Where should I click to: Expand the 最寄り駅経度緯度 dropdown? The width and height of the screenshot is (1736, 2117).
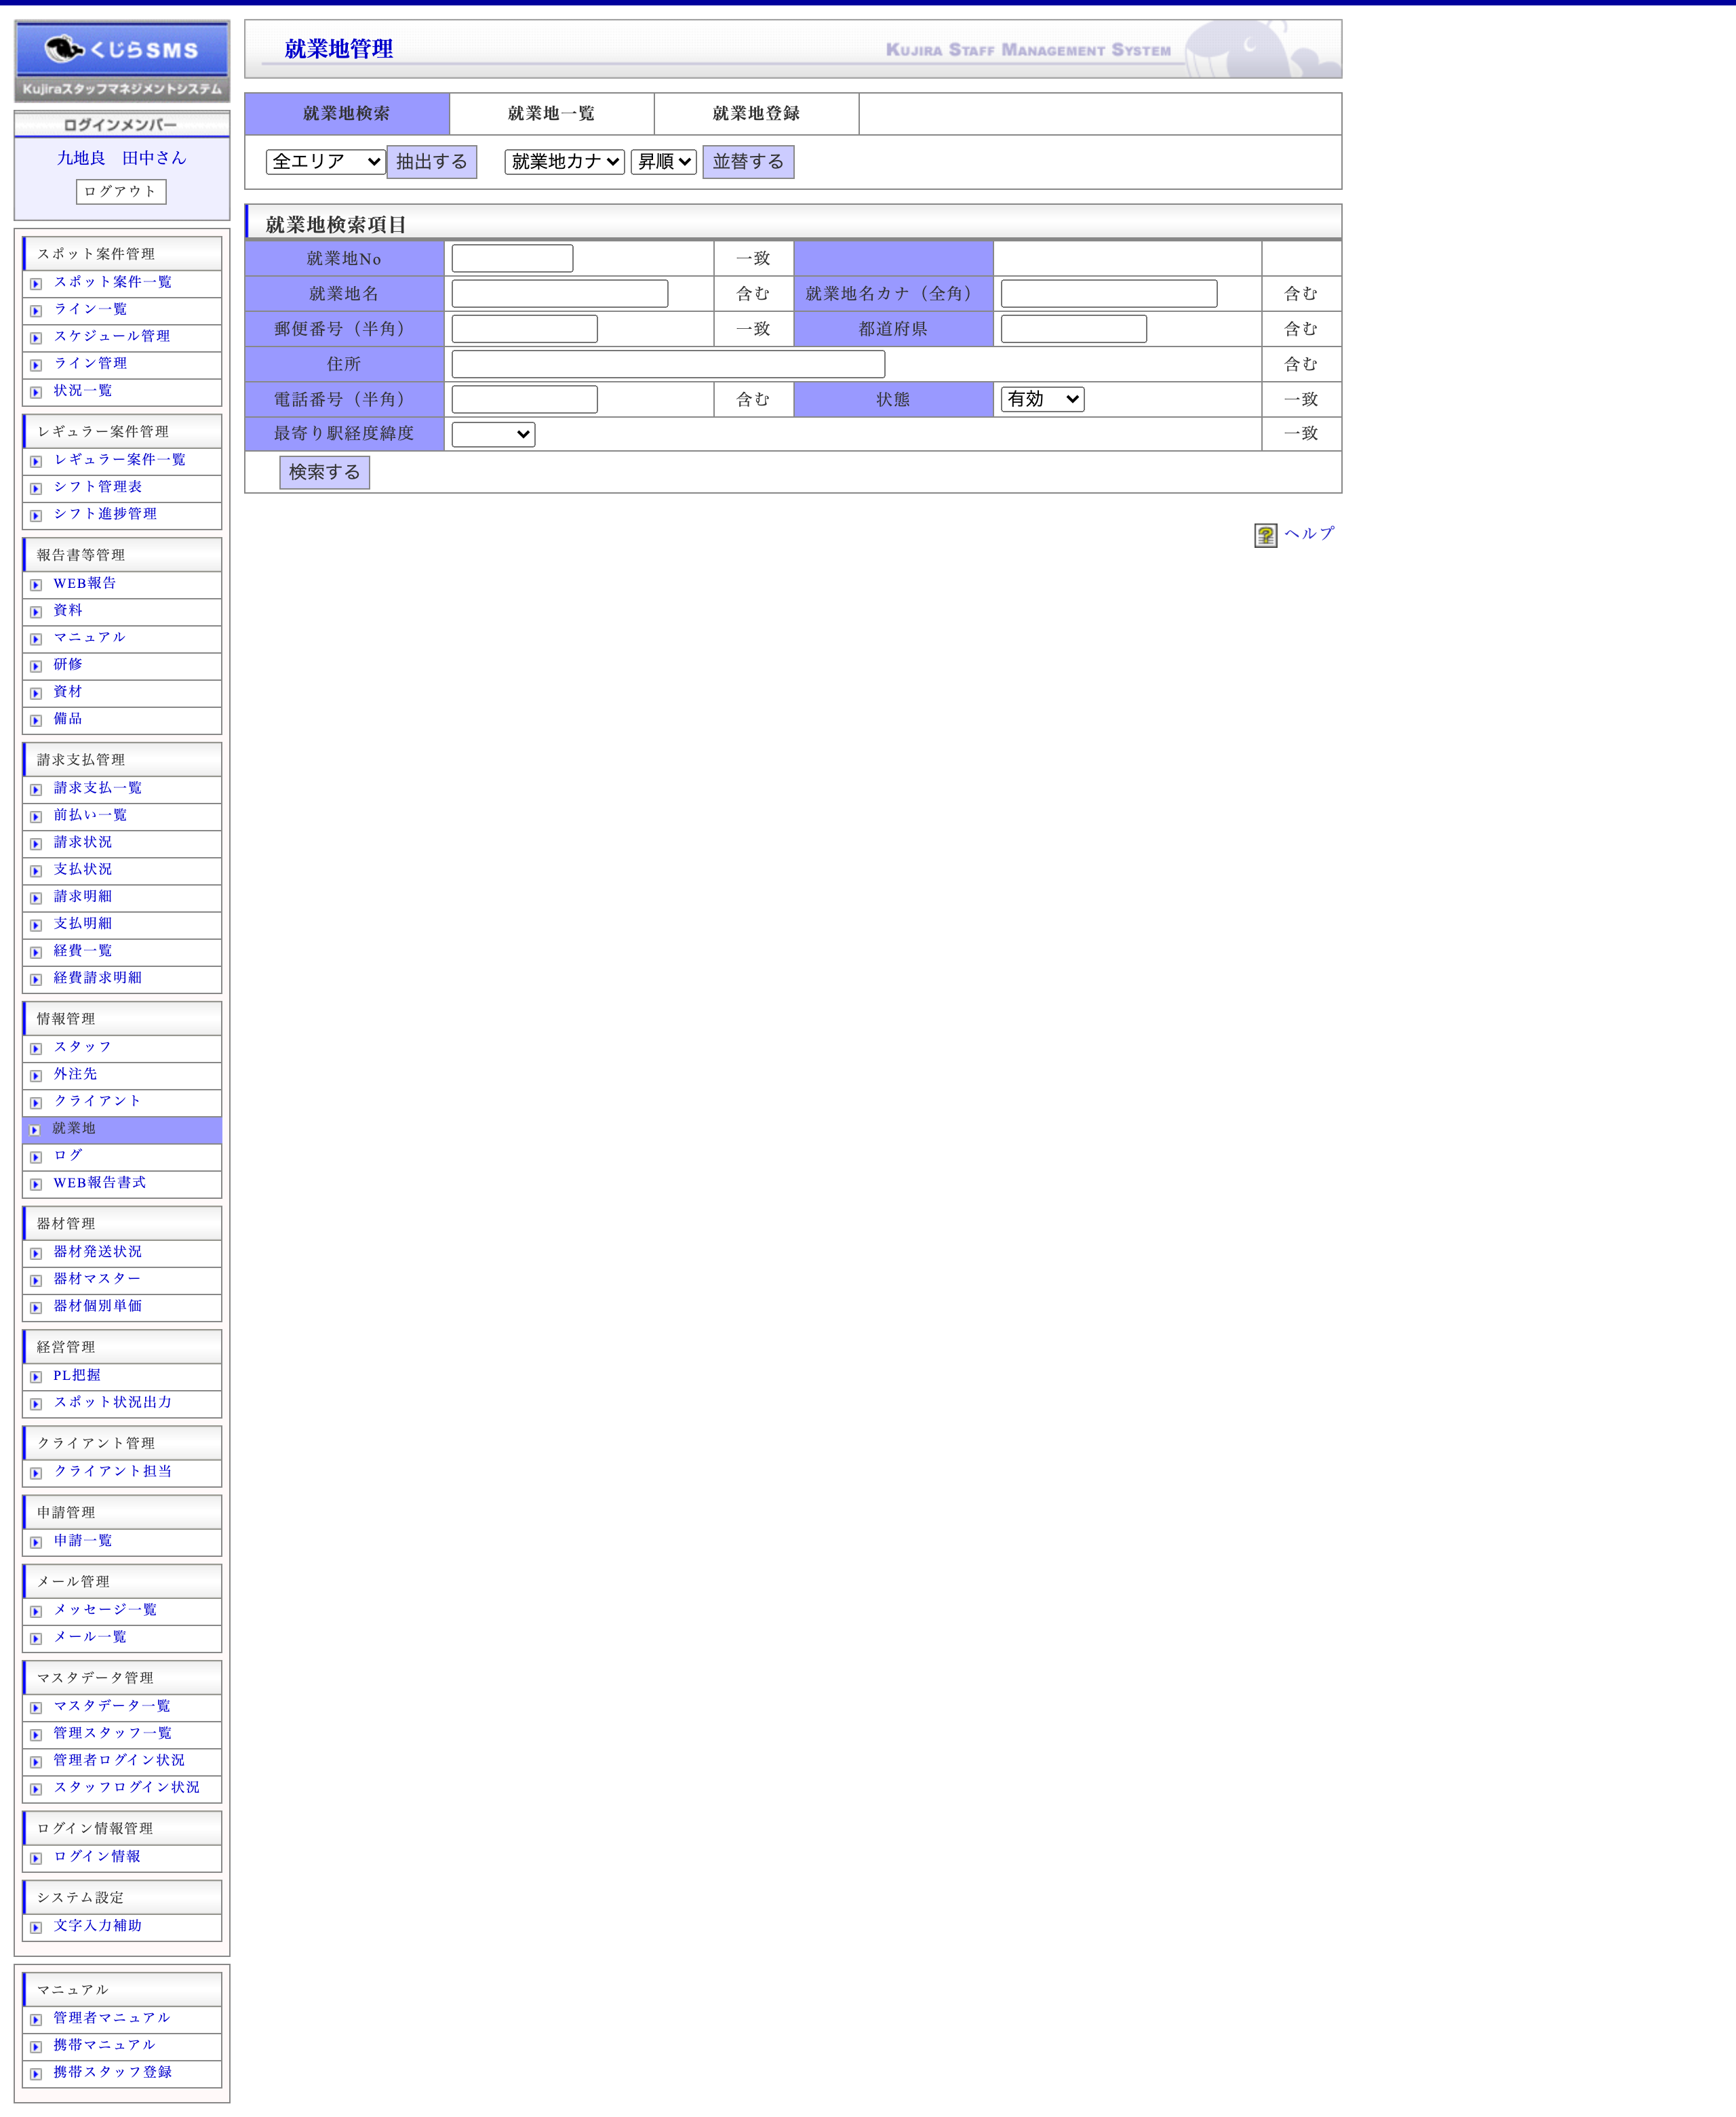(493, 434)
